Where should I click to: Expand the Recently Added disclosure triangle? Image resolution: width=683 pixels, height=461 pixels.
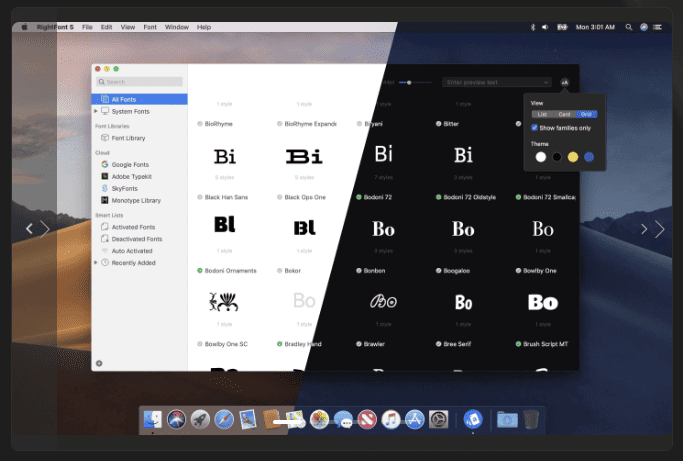pyautogui.click(x=96, y=263)
